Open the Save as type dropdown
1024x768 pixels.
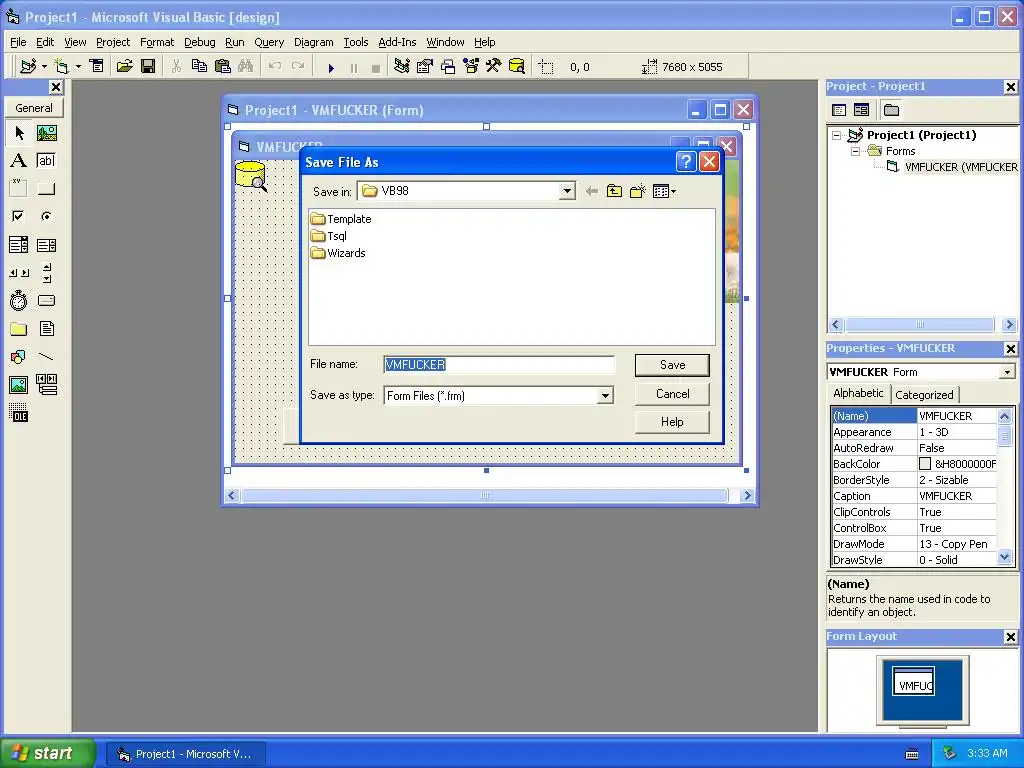pos(605,396)
